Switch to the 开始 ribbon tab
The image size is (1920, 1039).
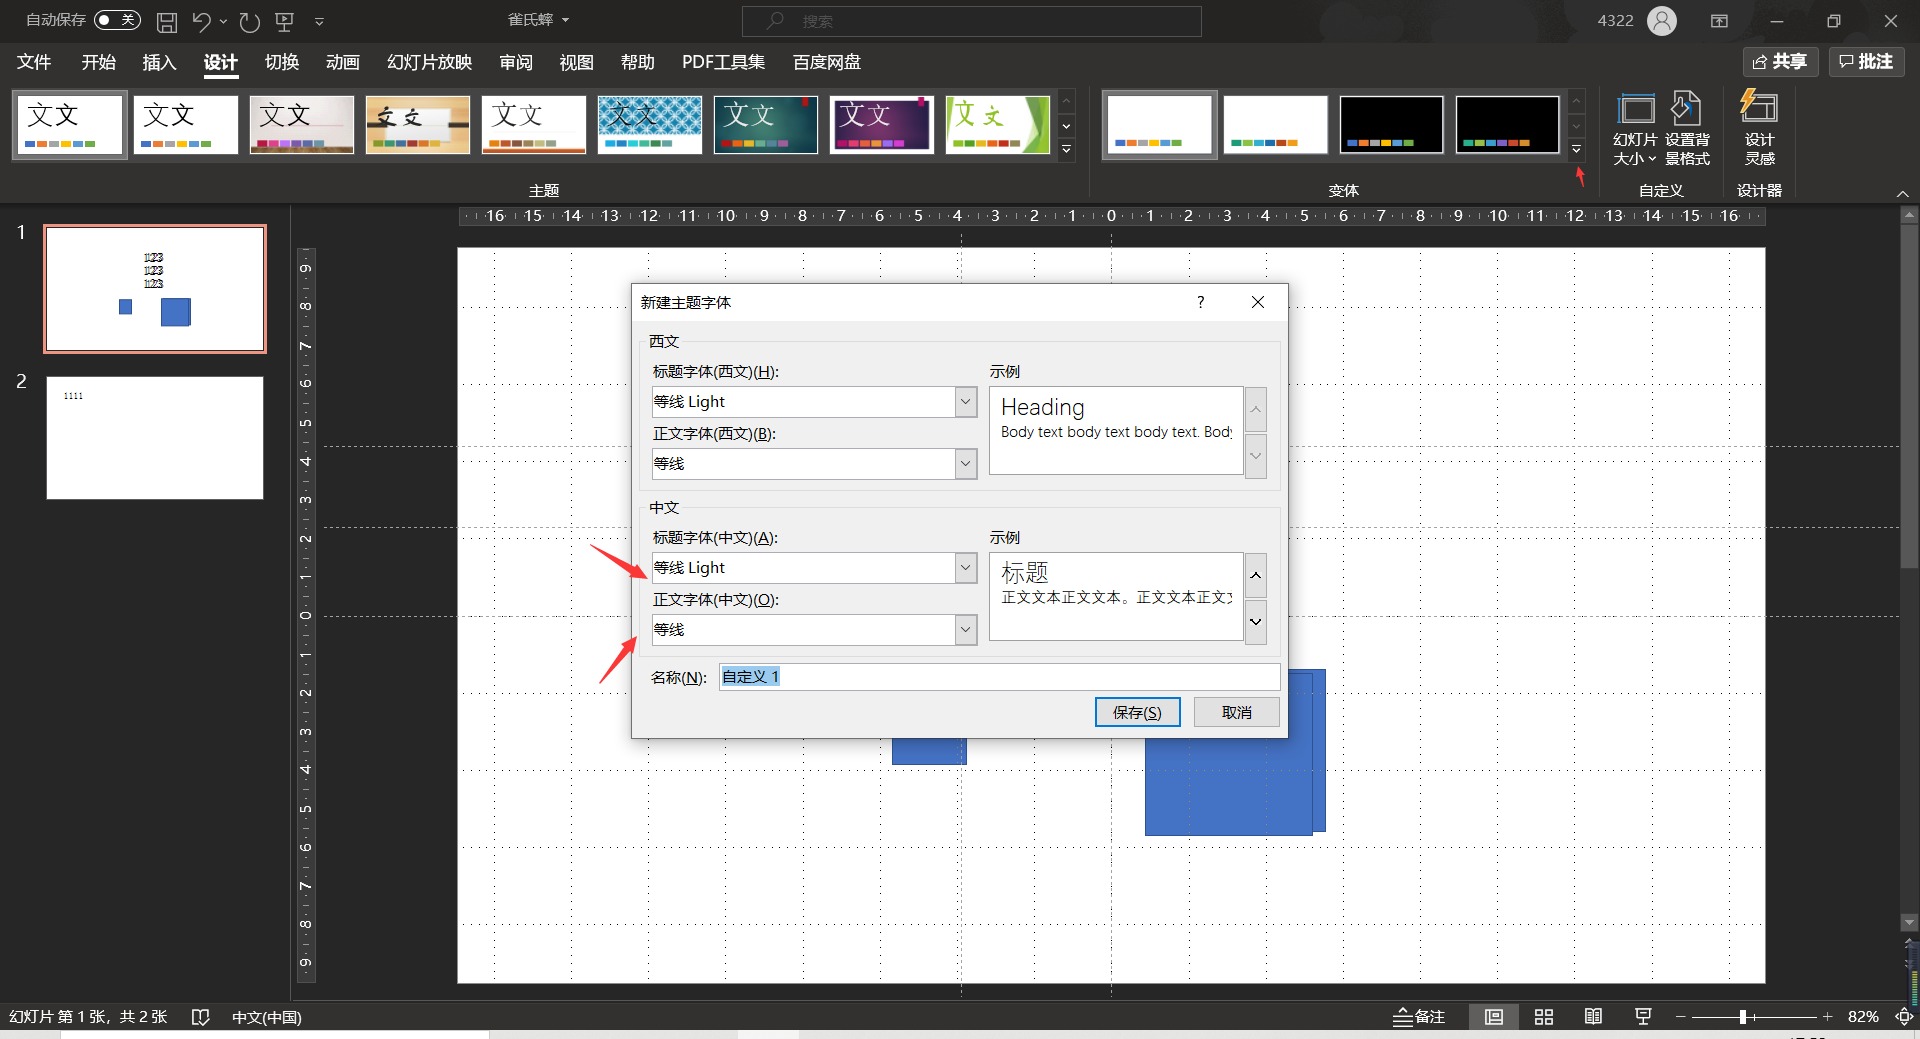click(98, 62)
